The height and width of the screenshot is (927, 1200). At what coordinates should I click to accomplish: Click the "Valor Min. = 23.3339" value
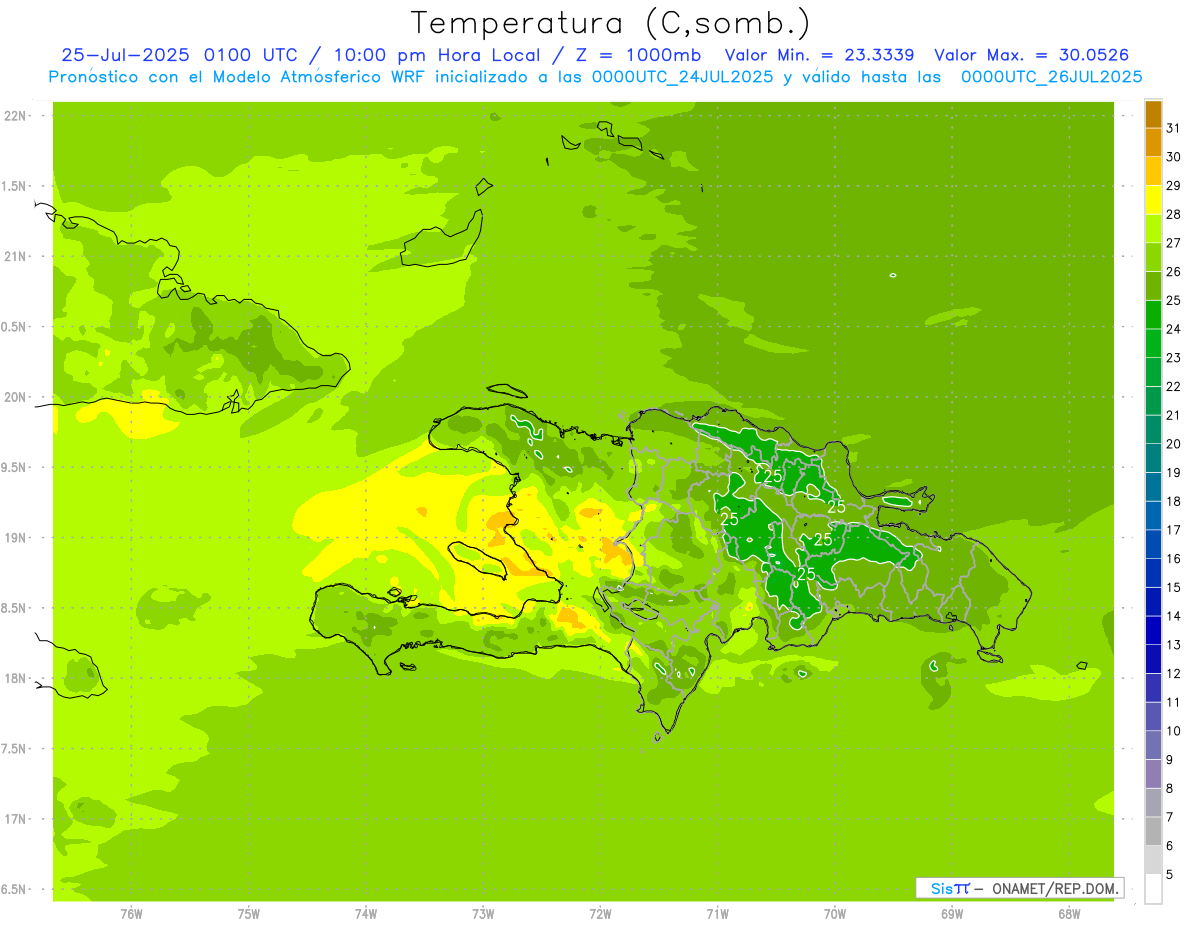tap(819, 55)
